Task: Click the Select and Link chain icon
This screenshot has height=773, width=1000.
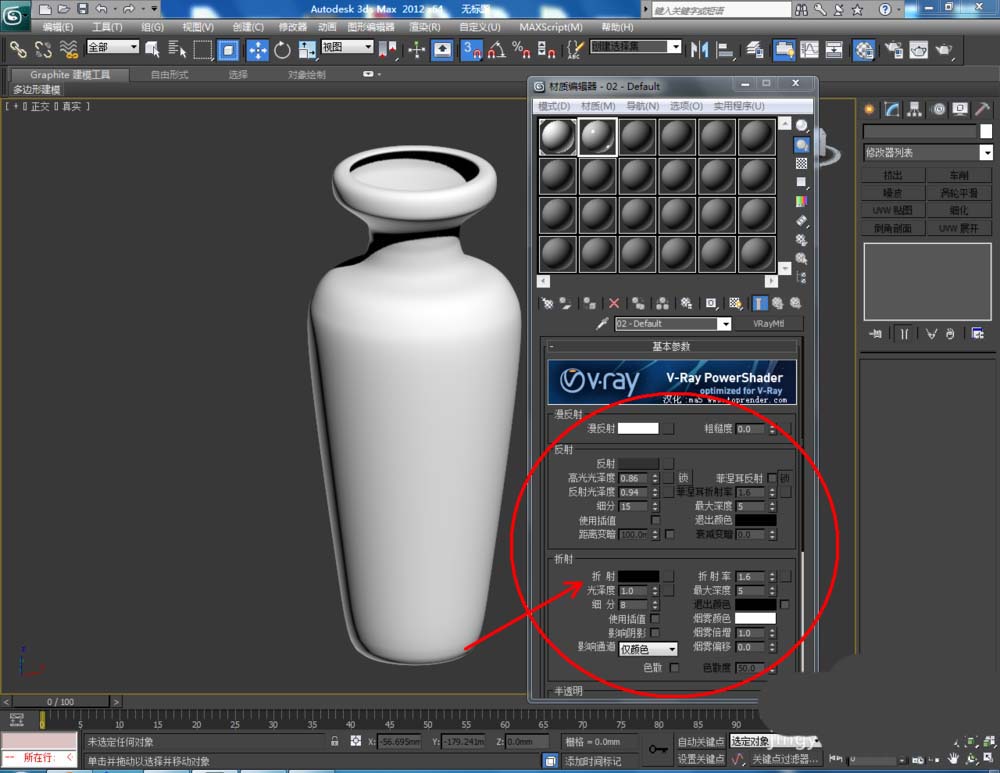Action: 18,49
